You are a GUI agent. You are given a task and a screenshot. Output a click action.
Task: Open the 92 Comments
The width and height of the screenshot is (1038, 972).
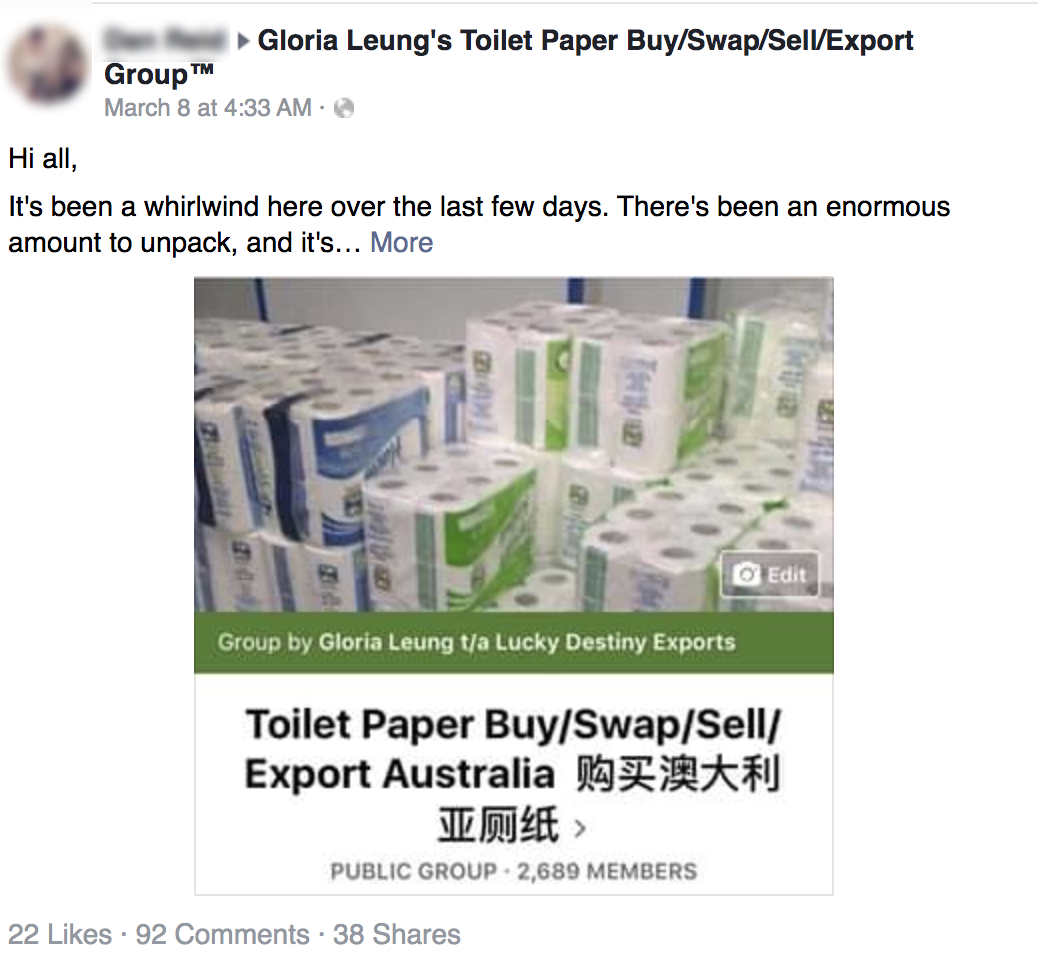[x=222, y=934]
